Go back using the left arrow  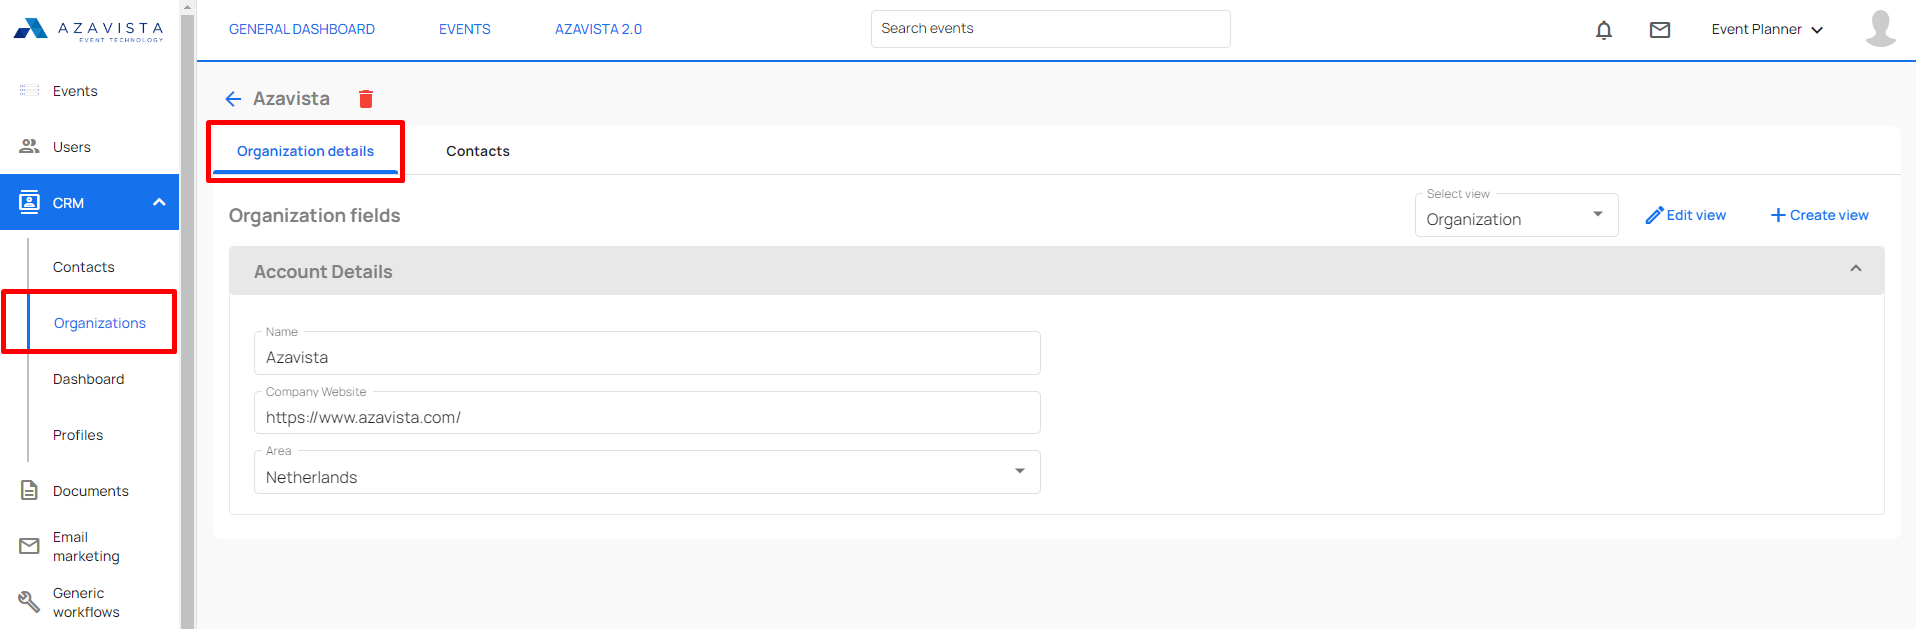233,99
